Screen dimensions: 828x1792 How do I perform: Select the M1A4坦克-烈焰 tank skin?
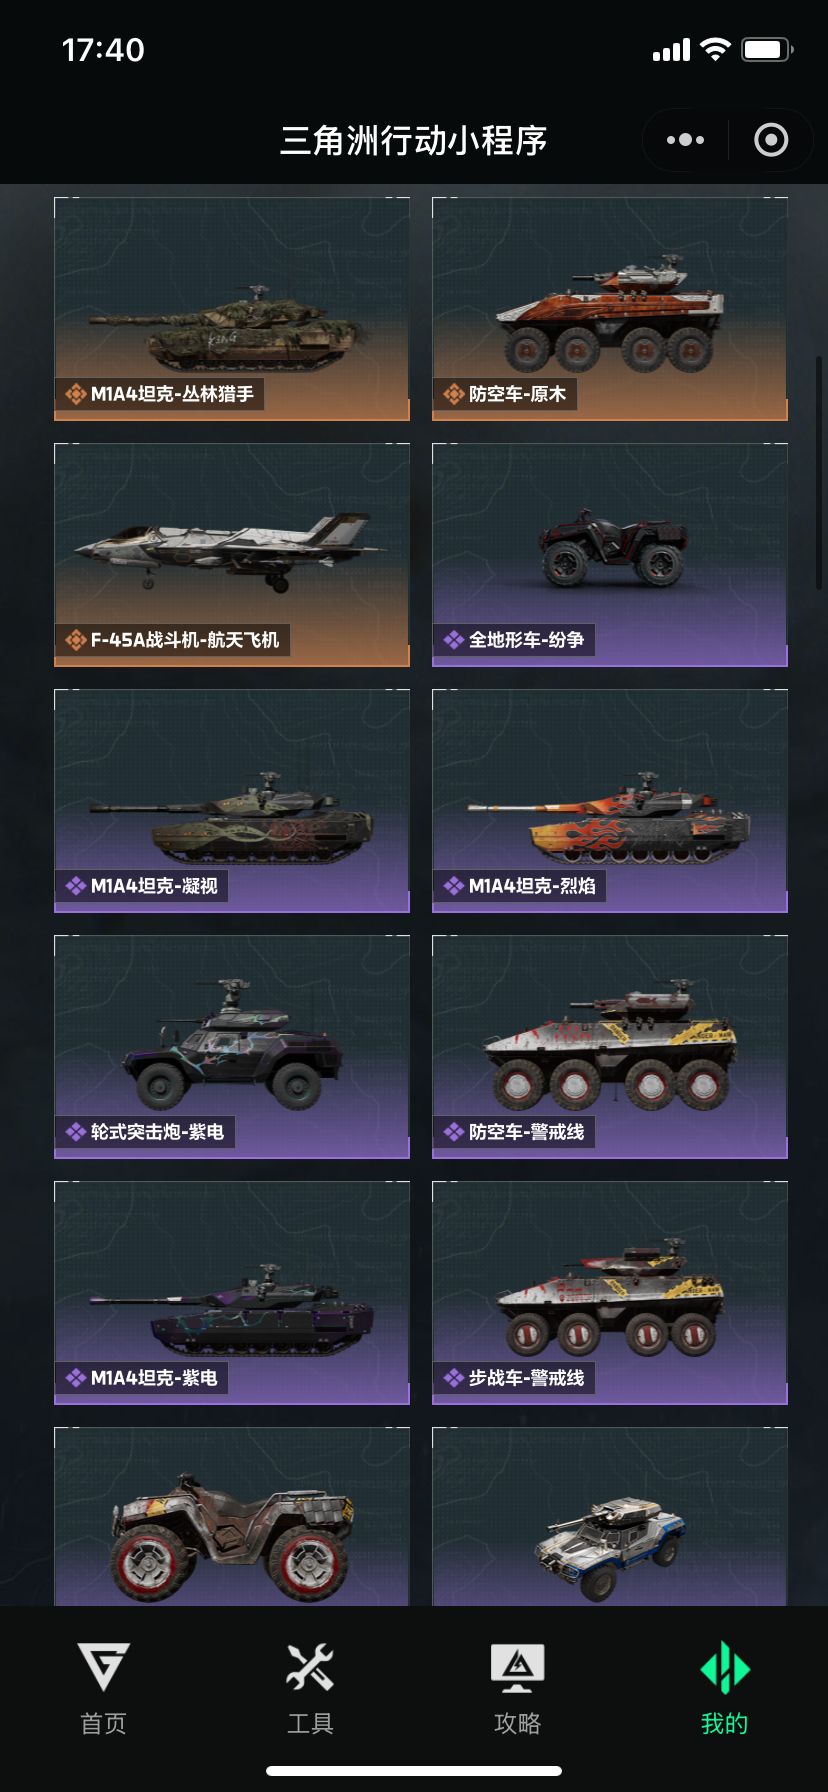click(x=610, y=800)
